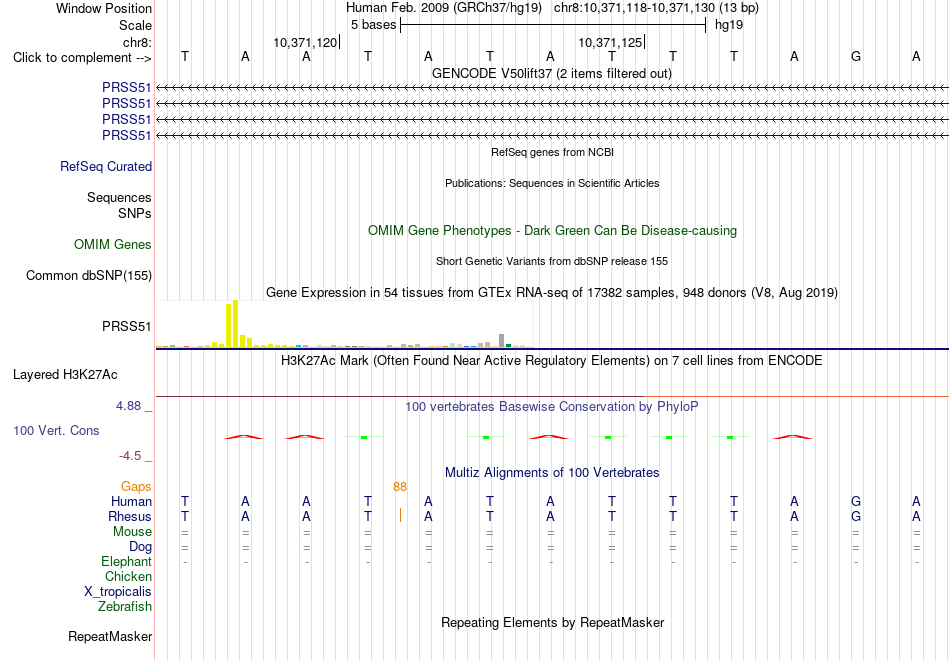Select the Mouse alignment row label
Image resolution: width=950 pixels, height=660 pixels.
tap(132, 532)
